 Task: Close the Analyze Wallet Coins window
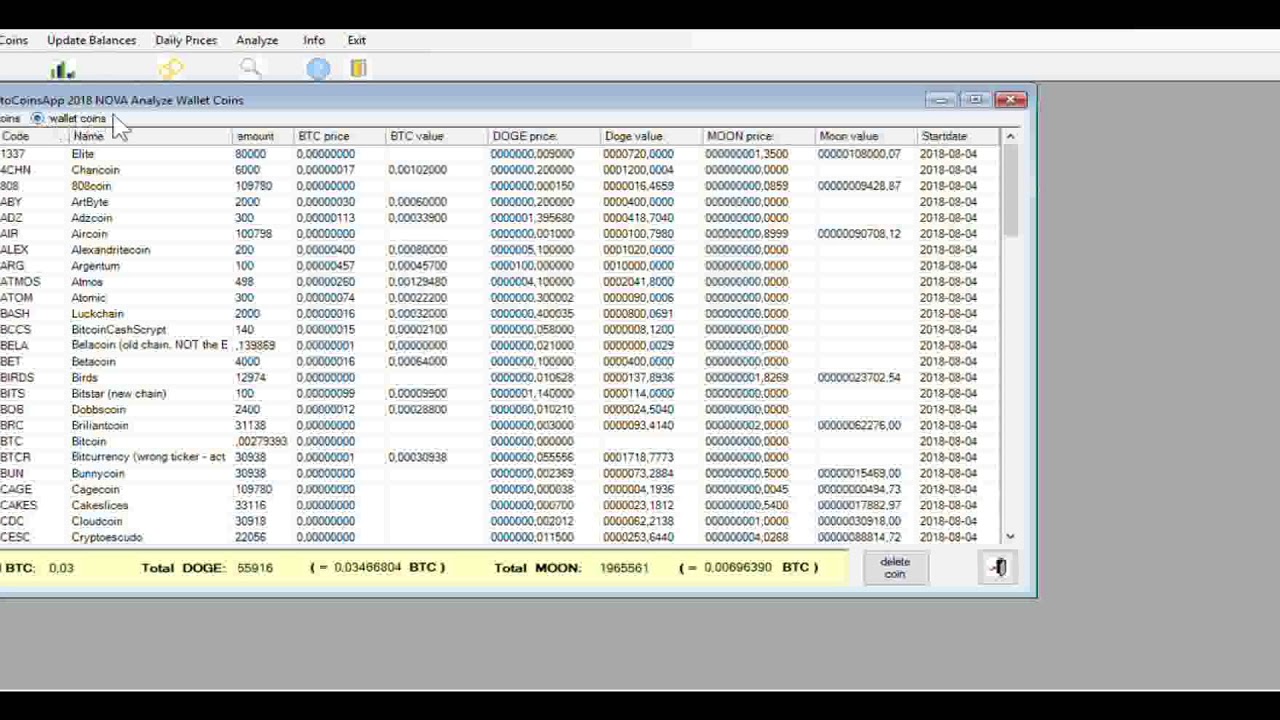point(1011,100)
